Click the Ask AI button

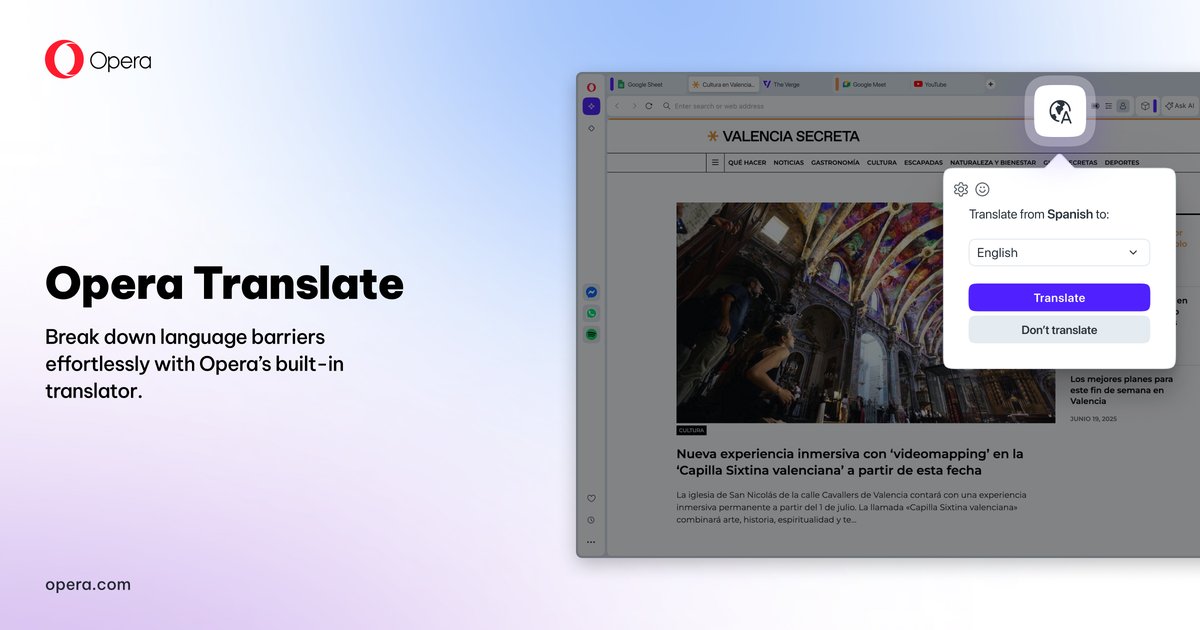tap(1180, 105)
